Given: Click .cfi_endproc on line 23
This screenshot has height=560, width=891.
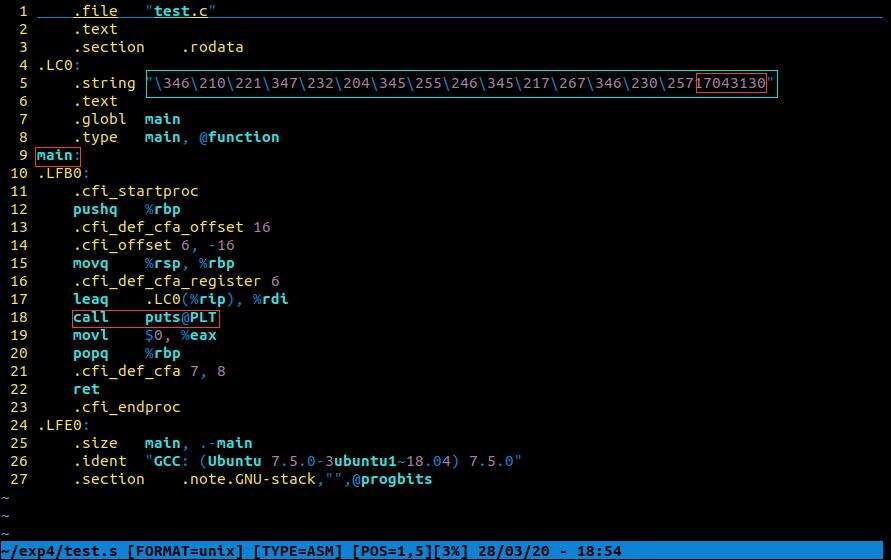Looking at the screenshot, I should 127,408.
